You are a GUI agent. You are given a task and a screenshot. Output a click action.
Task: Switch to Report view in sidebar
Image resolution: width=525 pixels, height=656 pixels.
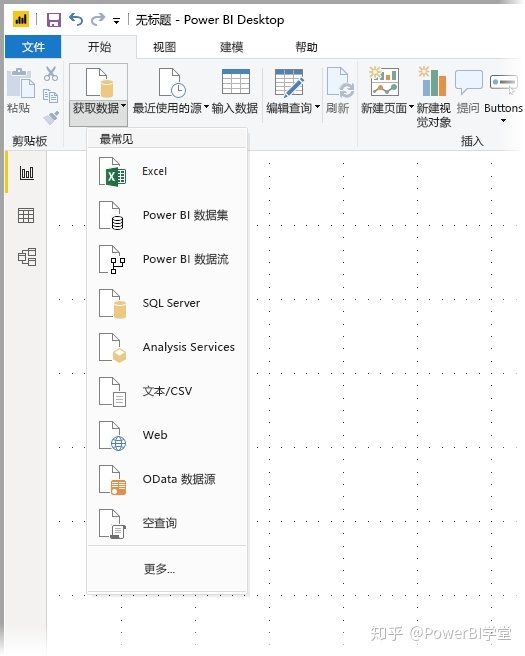[x=27, y=172]
